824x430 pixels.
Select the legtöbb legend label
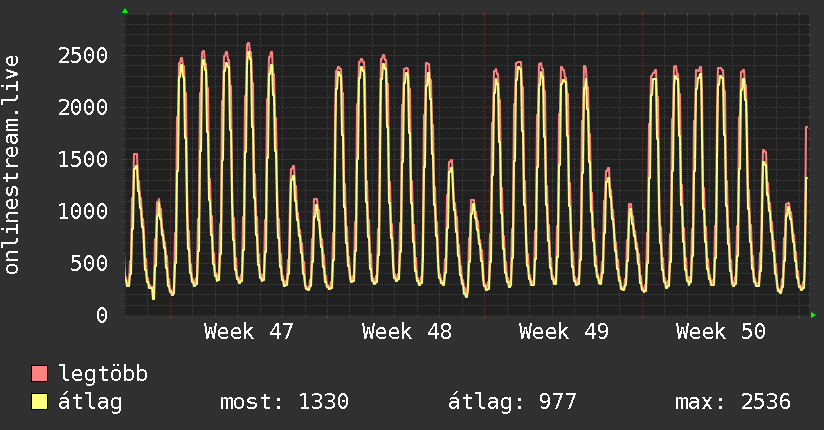click(103, 373)
